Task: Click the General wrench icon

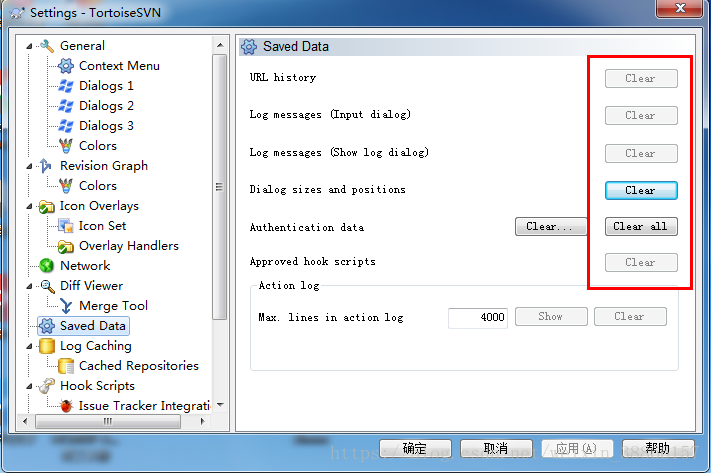Action: (x=47, y=46)
